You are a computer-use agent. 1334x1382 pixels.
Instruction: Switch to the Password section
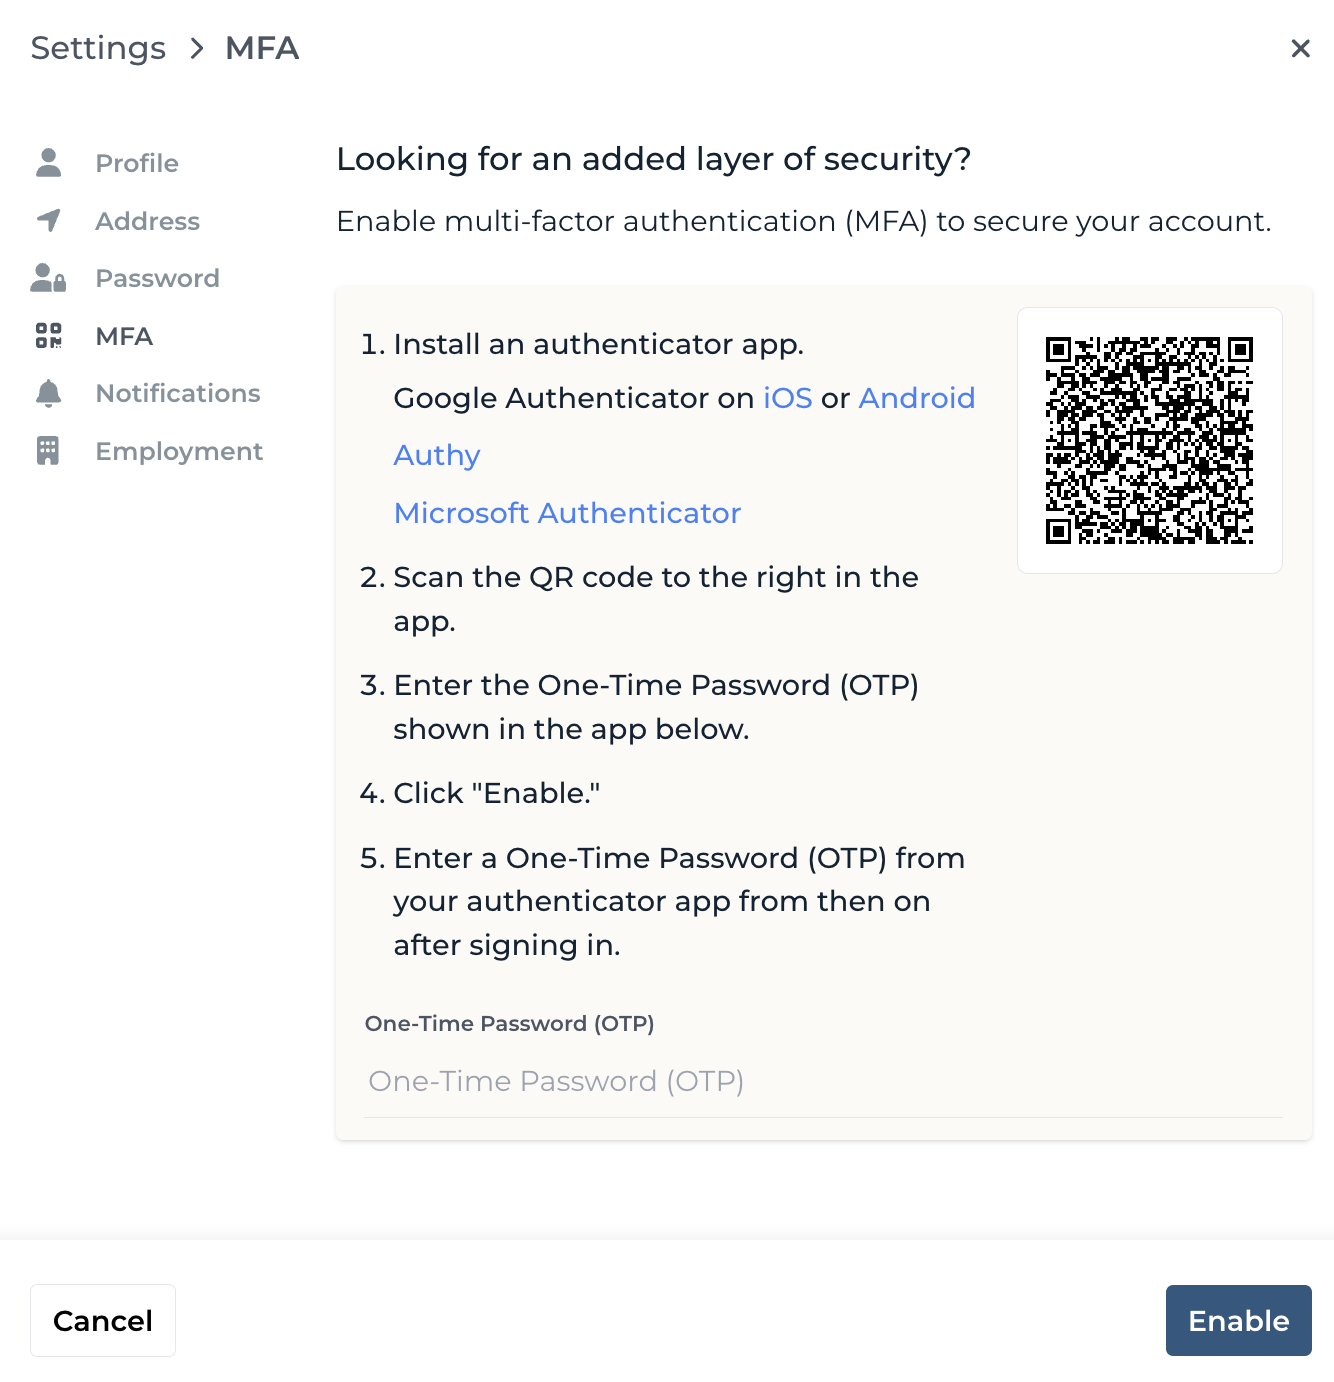pyautogui.click(x=157, y=278)
